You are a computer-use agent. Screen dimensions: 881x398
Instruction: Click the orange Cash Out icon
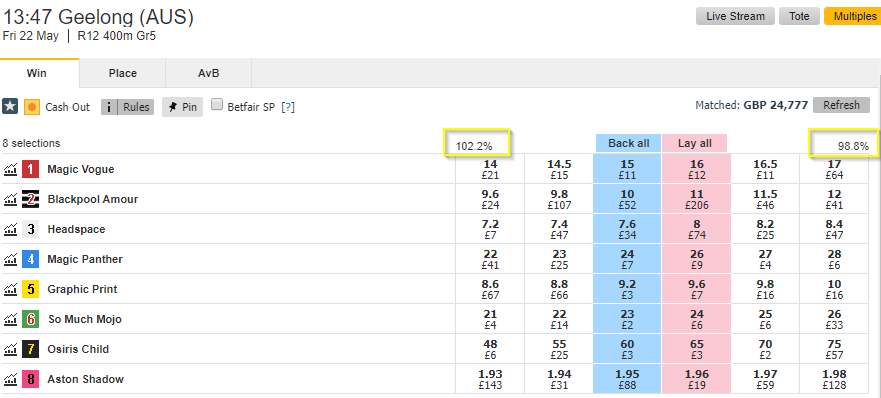point(32,106)
